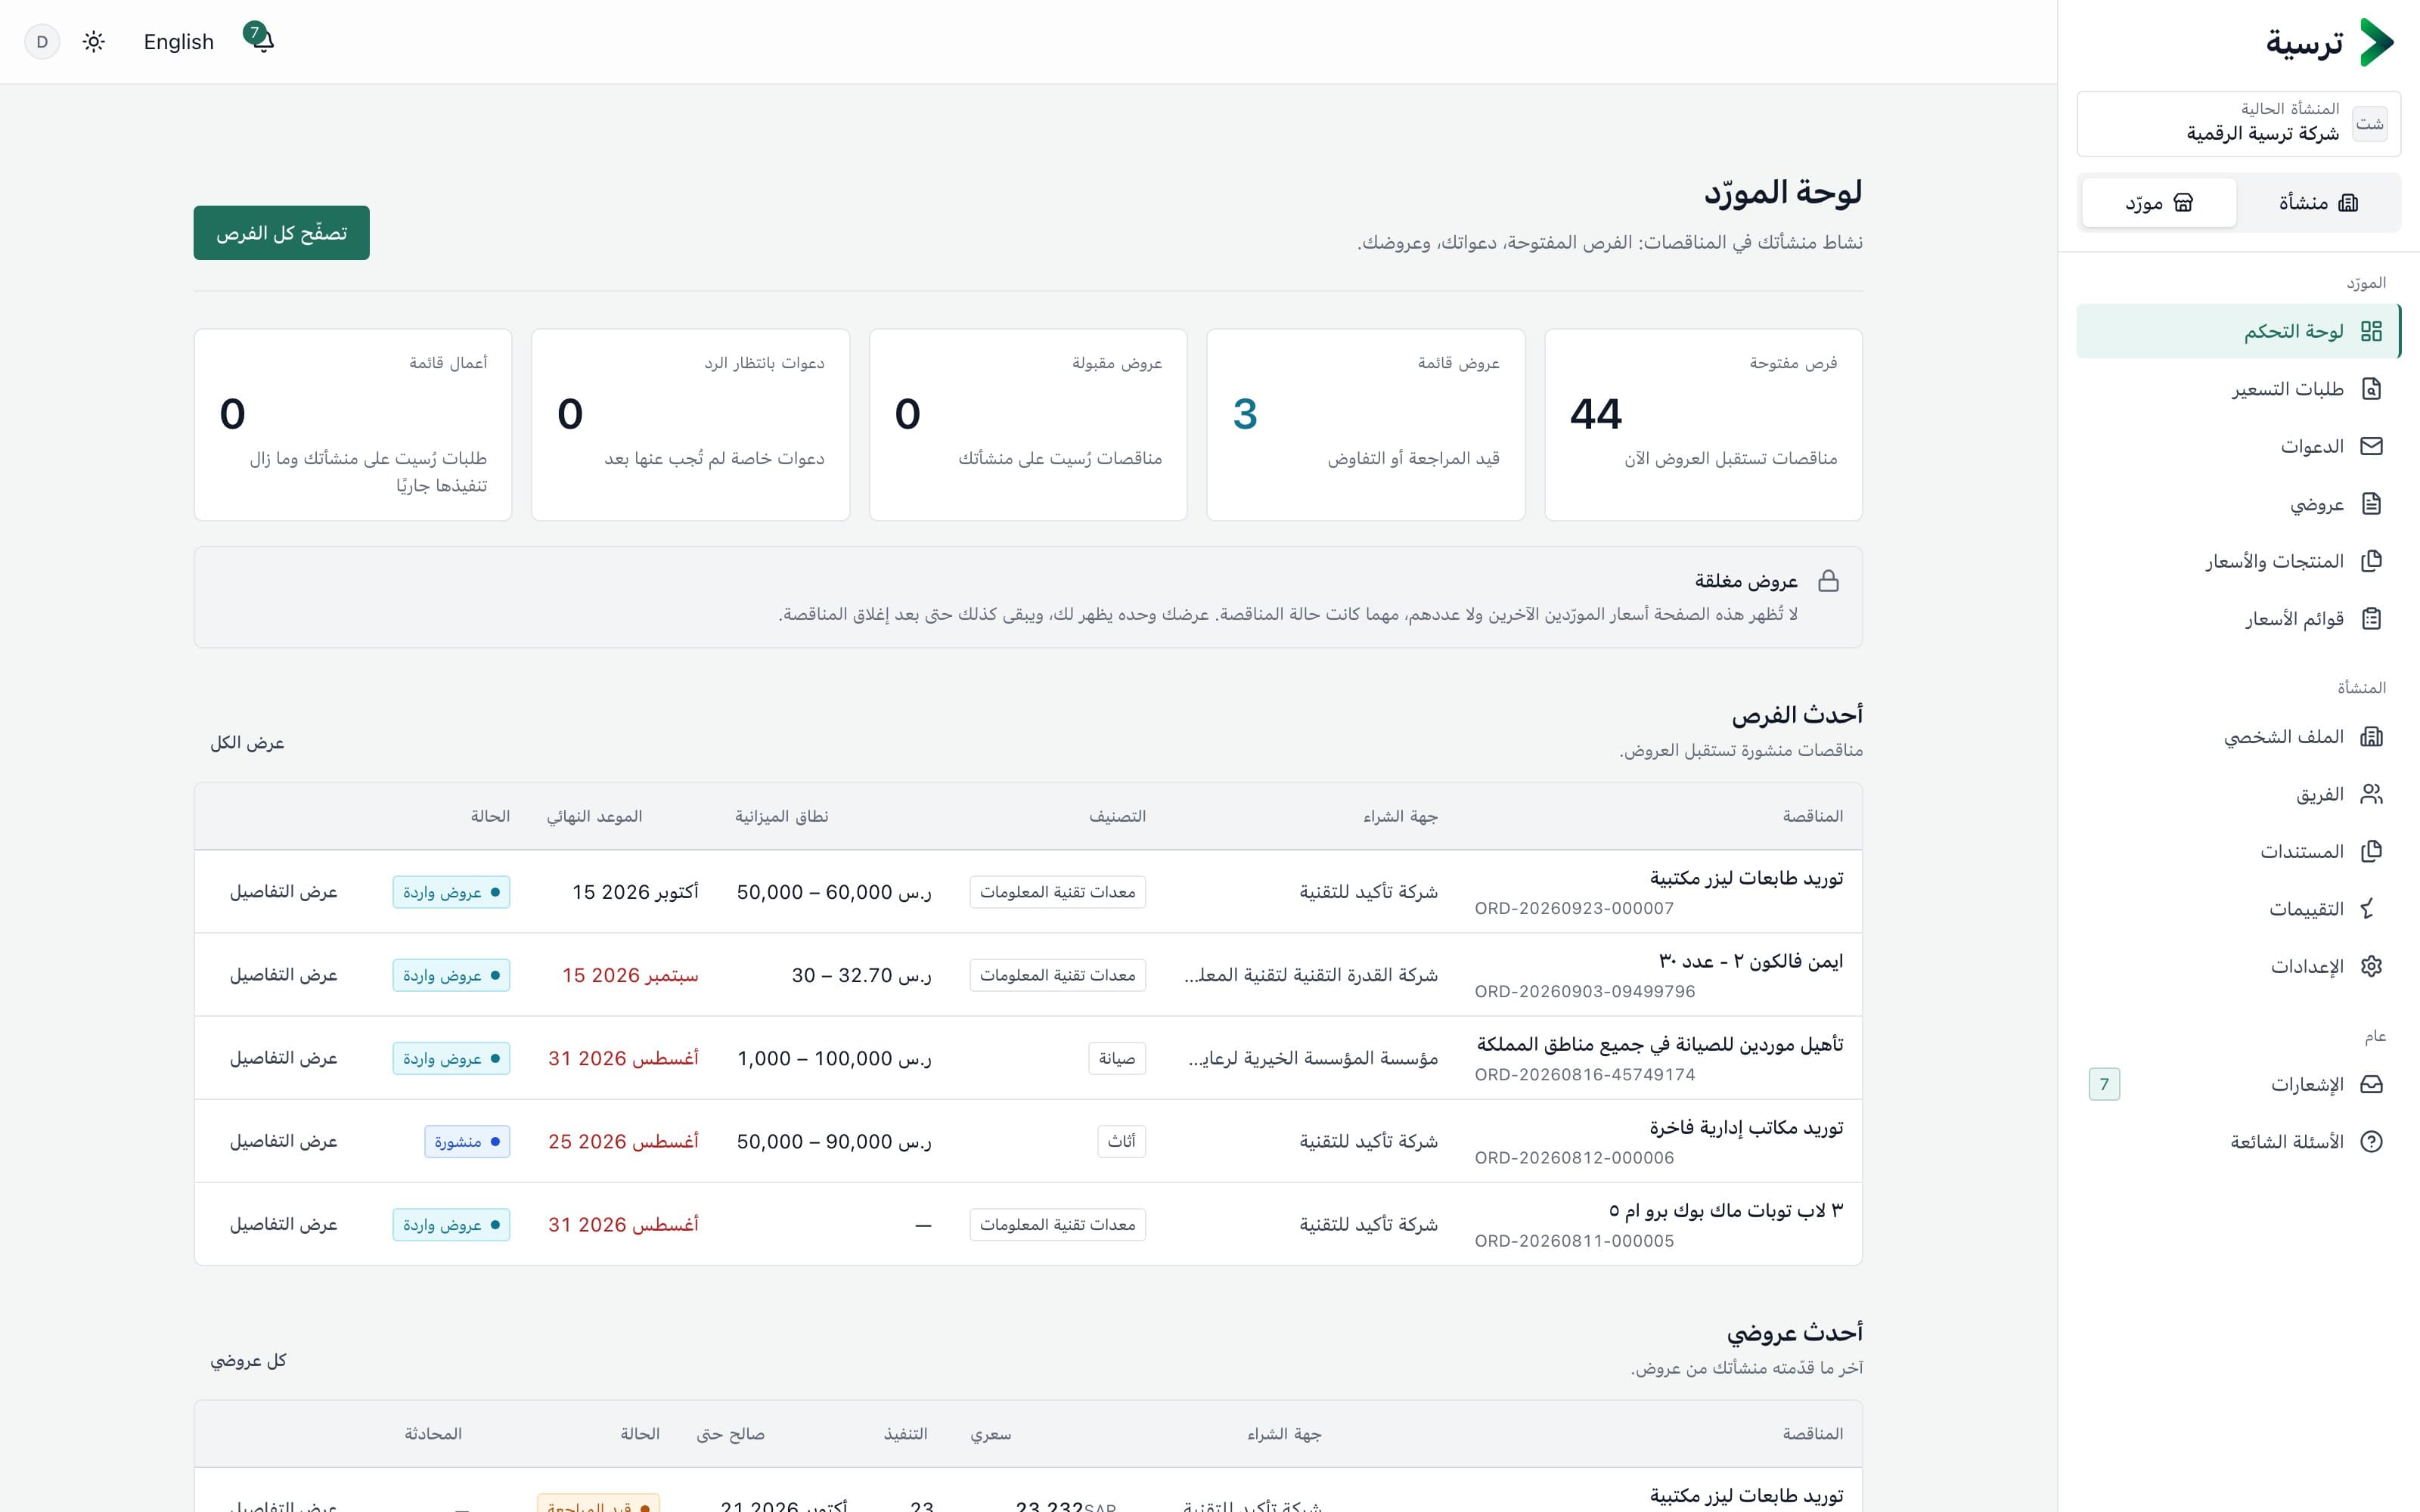Click the ترسية logo arrow icon
Image resolution: width=2420 pixels, height=1512 pixels.
[x=2376, y=42]
